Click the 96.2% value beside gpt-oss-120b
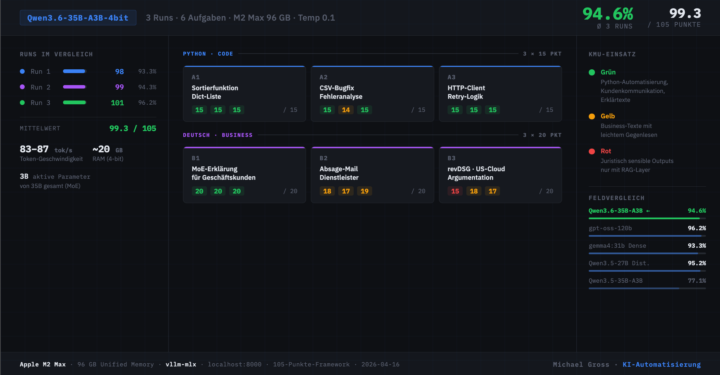Screen dimensions: 720x375 coord(697,229)
